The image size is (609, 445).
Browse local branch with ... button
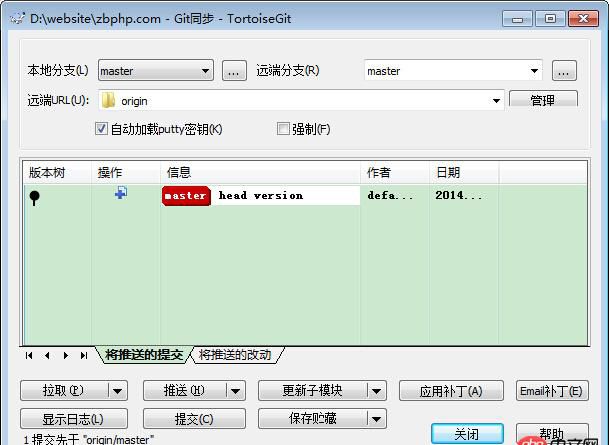pos(234,71)
